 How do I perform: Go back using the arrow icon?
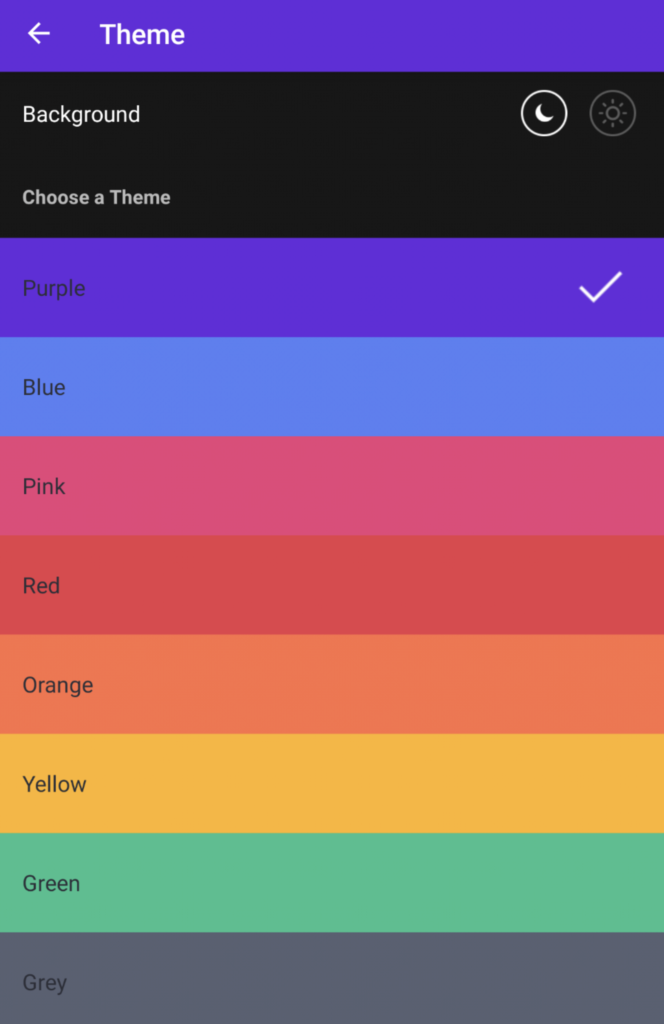39,33
